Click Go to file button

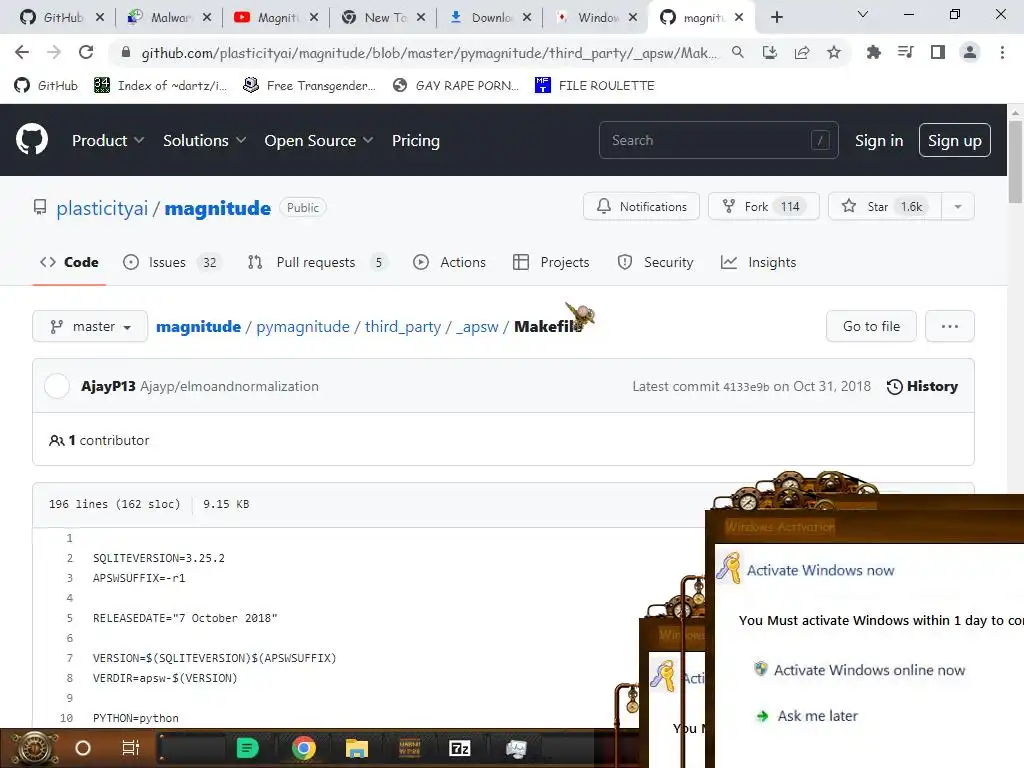[871, 326]
